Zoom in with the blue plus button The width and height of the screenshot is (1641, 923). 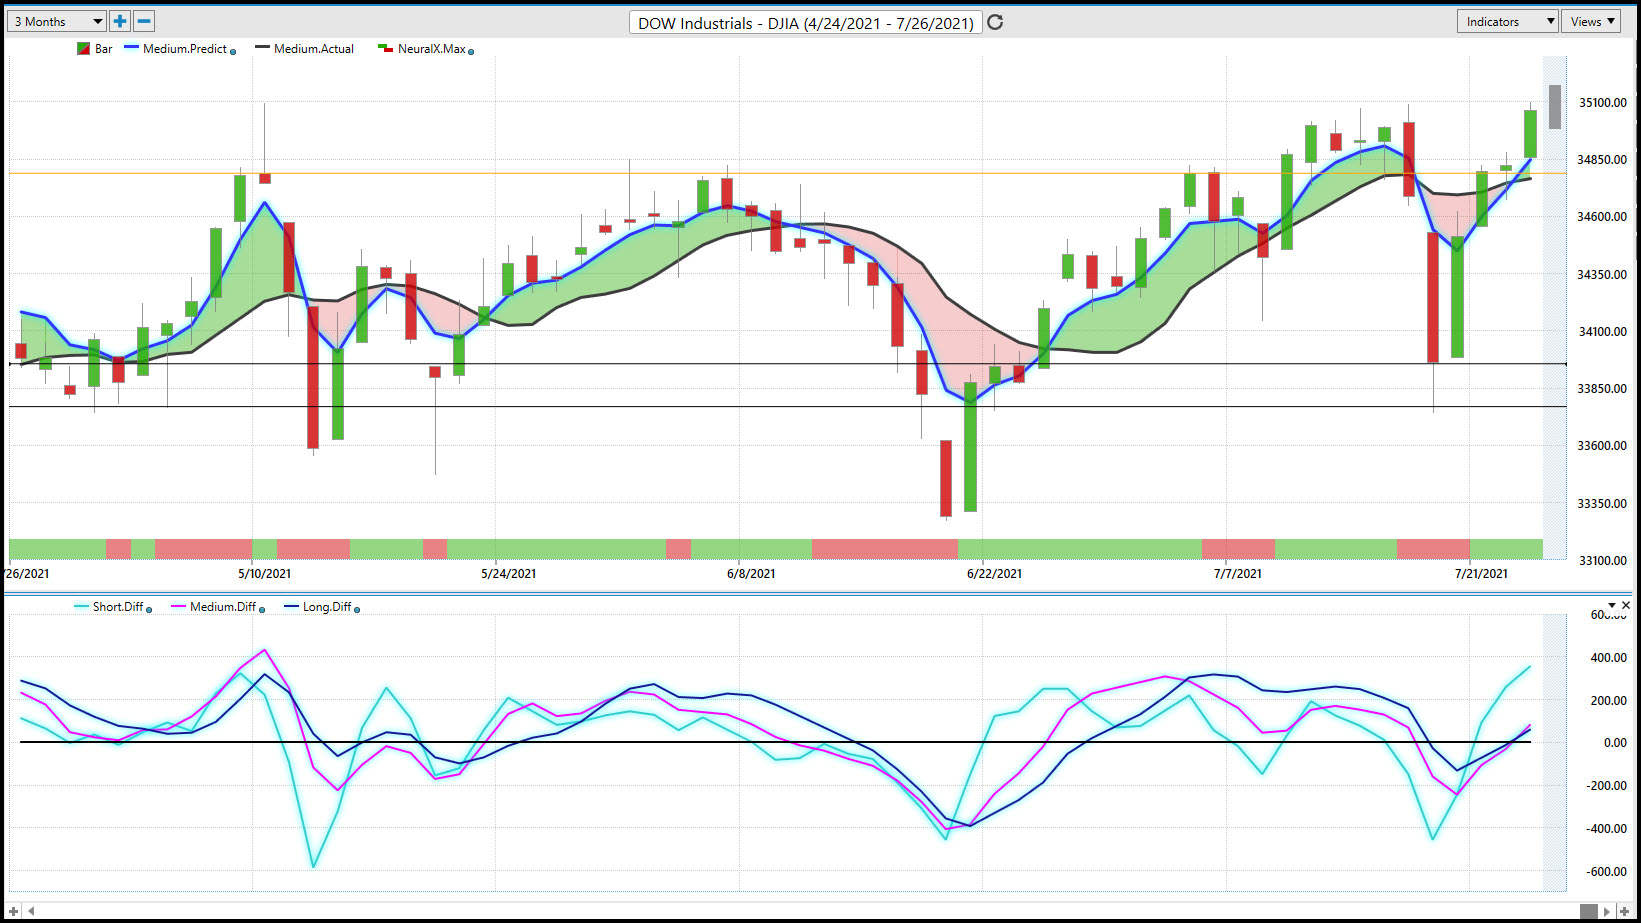pyautogui.click(x=120, y=21)
